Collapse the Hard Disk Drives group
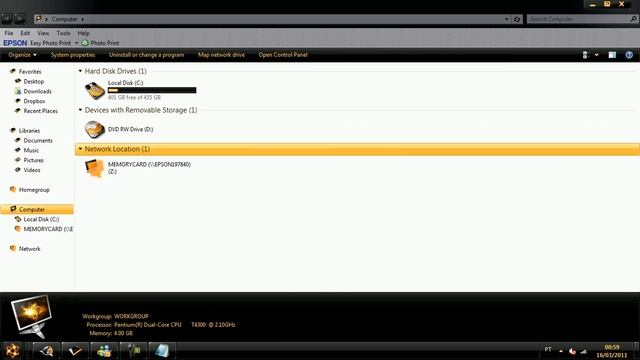Viewport: 640px width, 360px height. 80,71
